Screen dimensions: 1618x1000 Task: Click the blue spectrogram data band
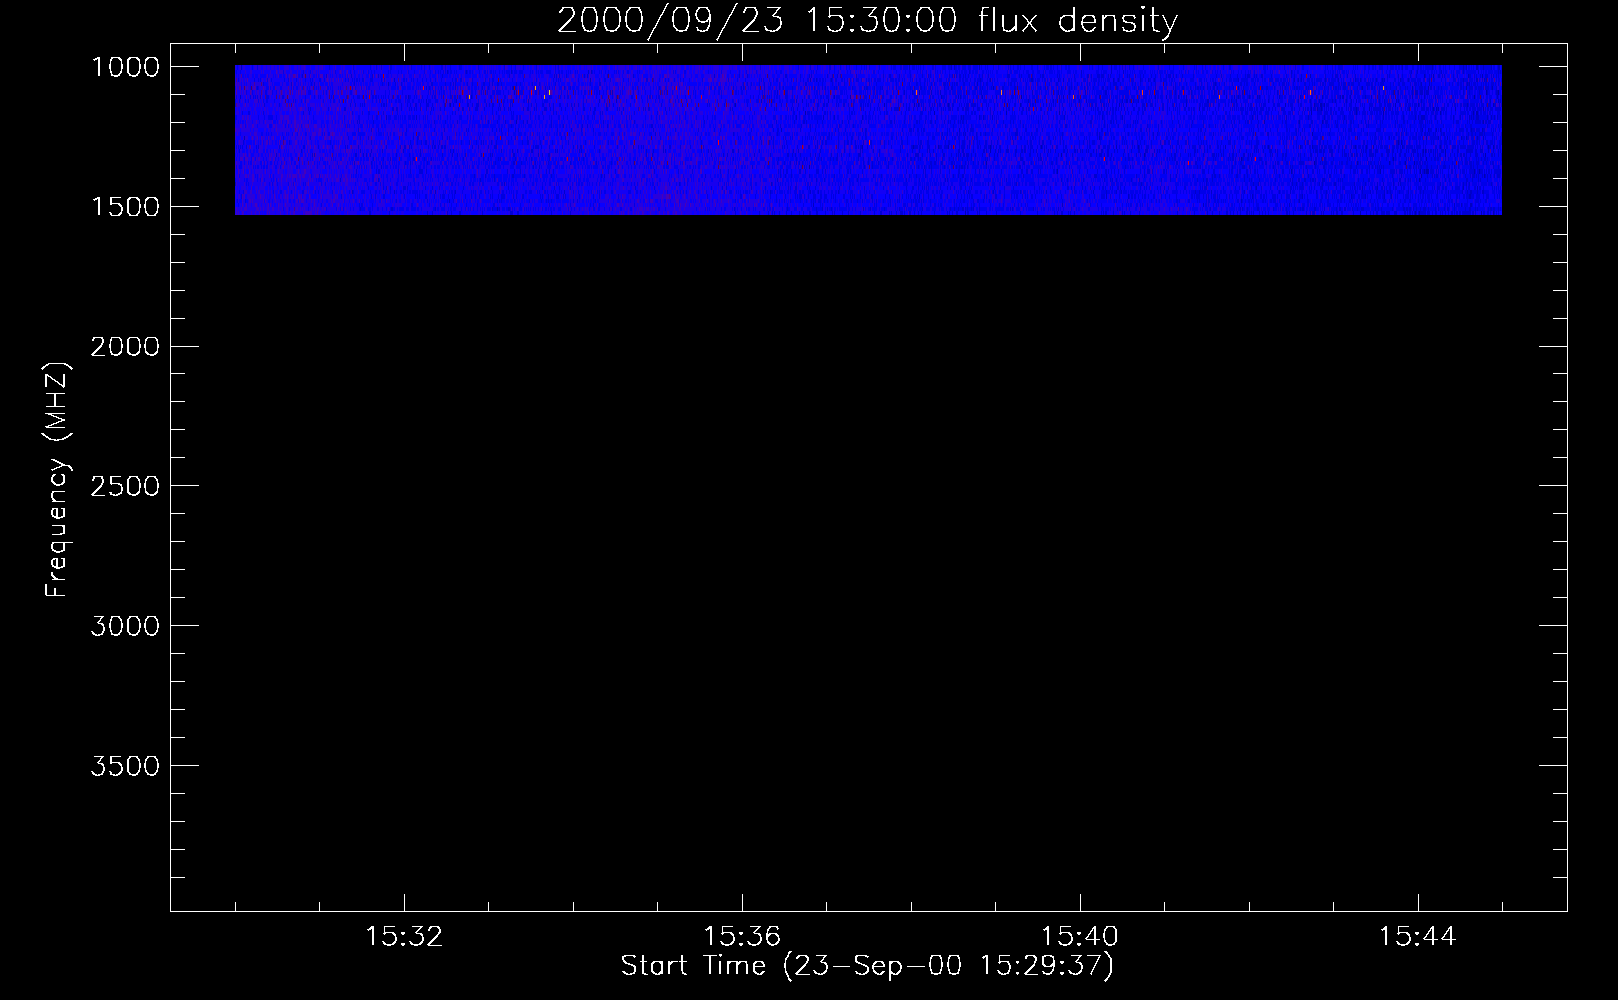pos(868,140)
